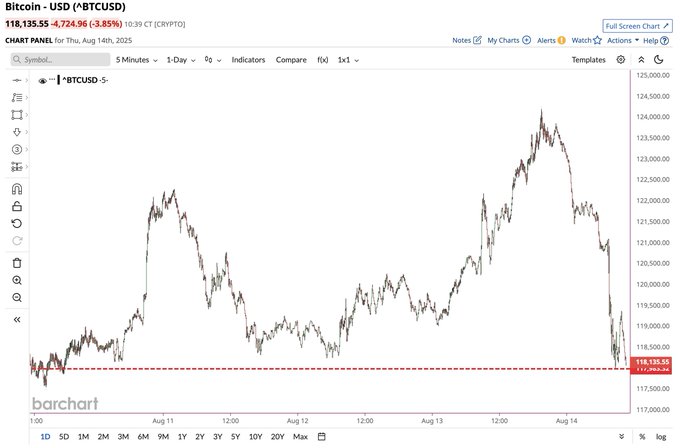Click the Indicators button
Viewport: 680px width, 448px height.
(x=248, y=60)
